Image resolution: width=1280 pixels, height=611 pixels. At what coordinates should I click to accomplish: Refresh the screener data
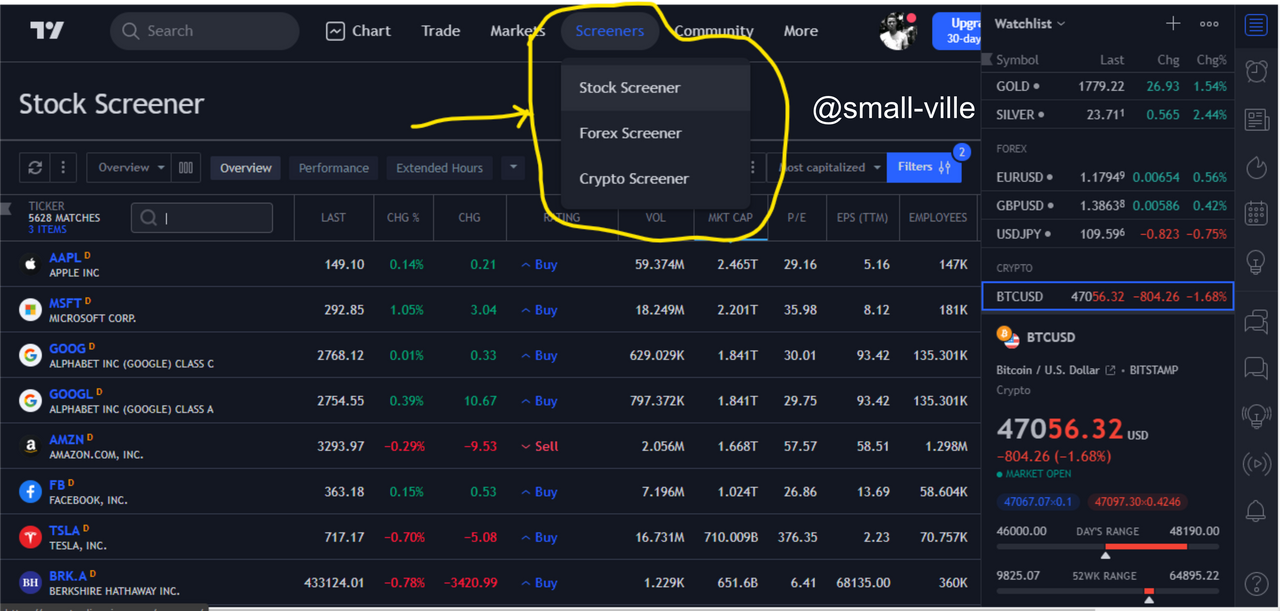[x=35, y=168]
